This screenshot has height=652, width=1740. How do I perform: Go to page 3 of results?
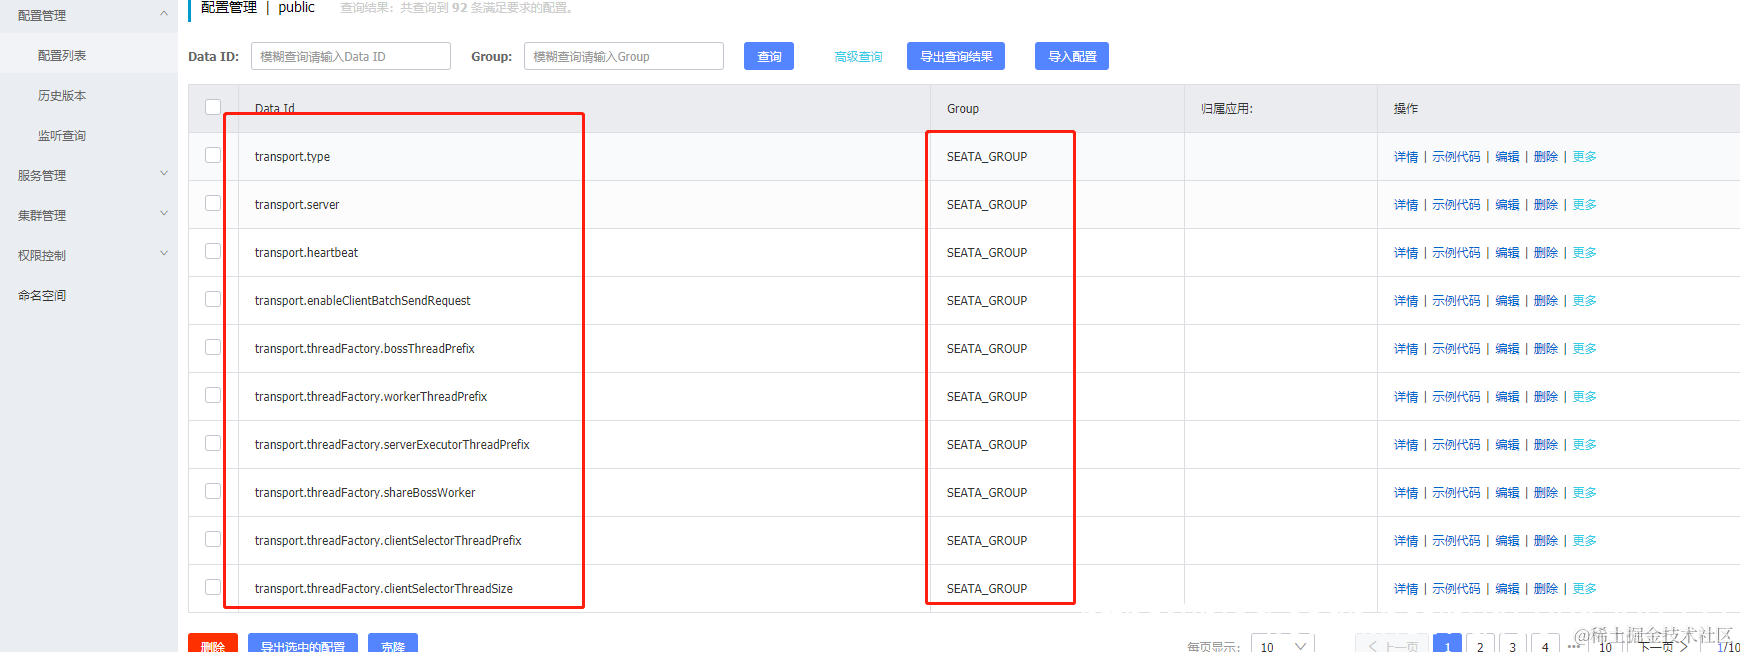click(1512, 645)
